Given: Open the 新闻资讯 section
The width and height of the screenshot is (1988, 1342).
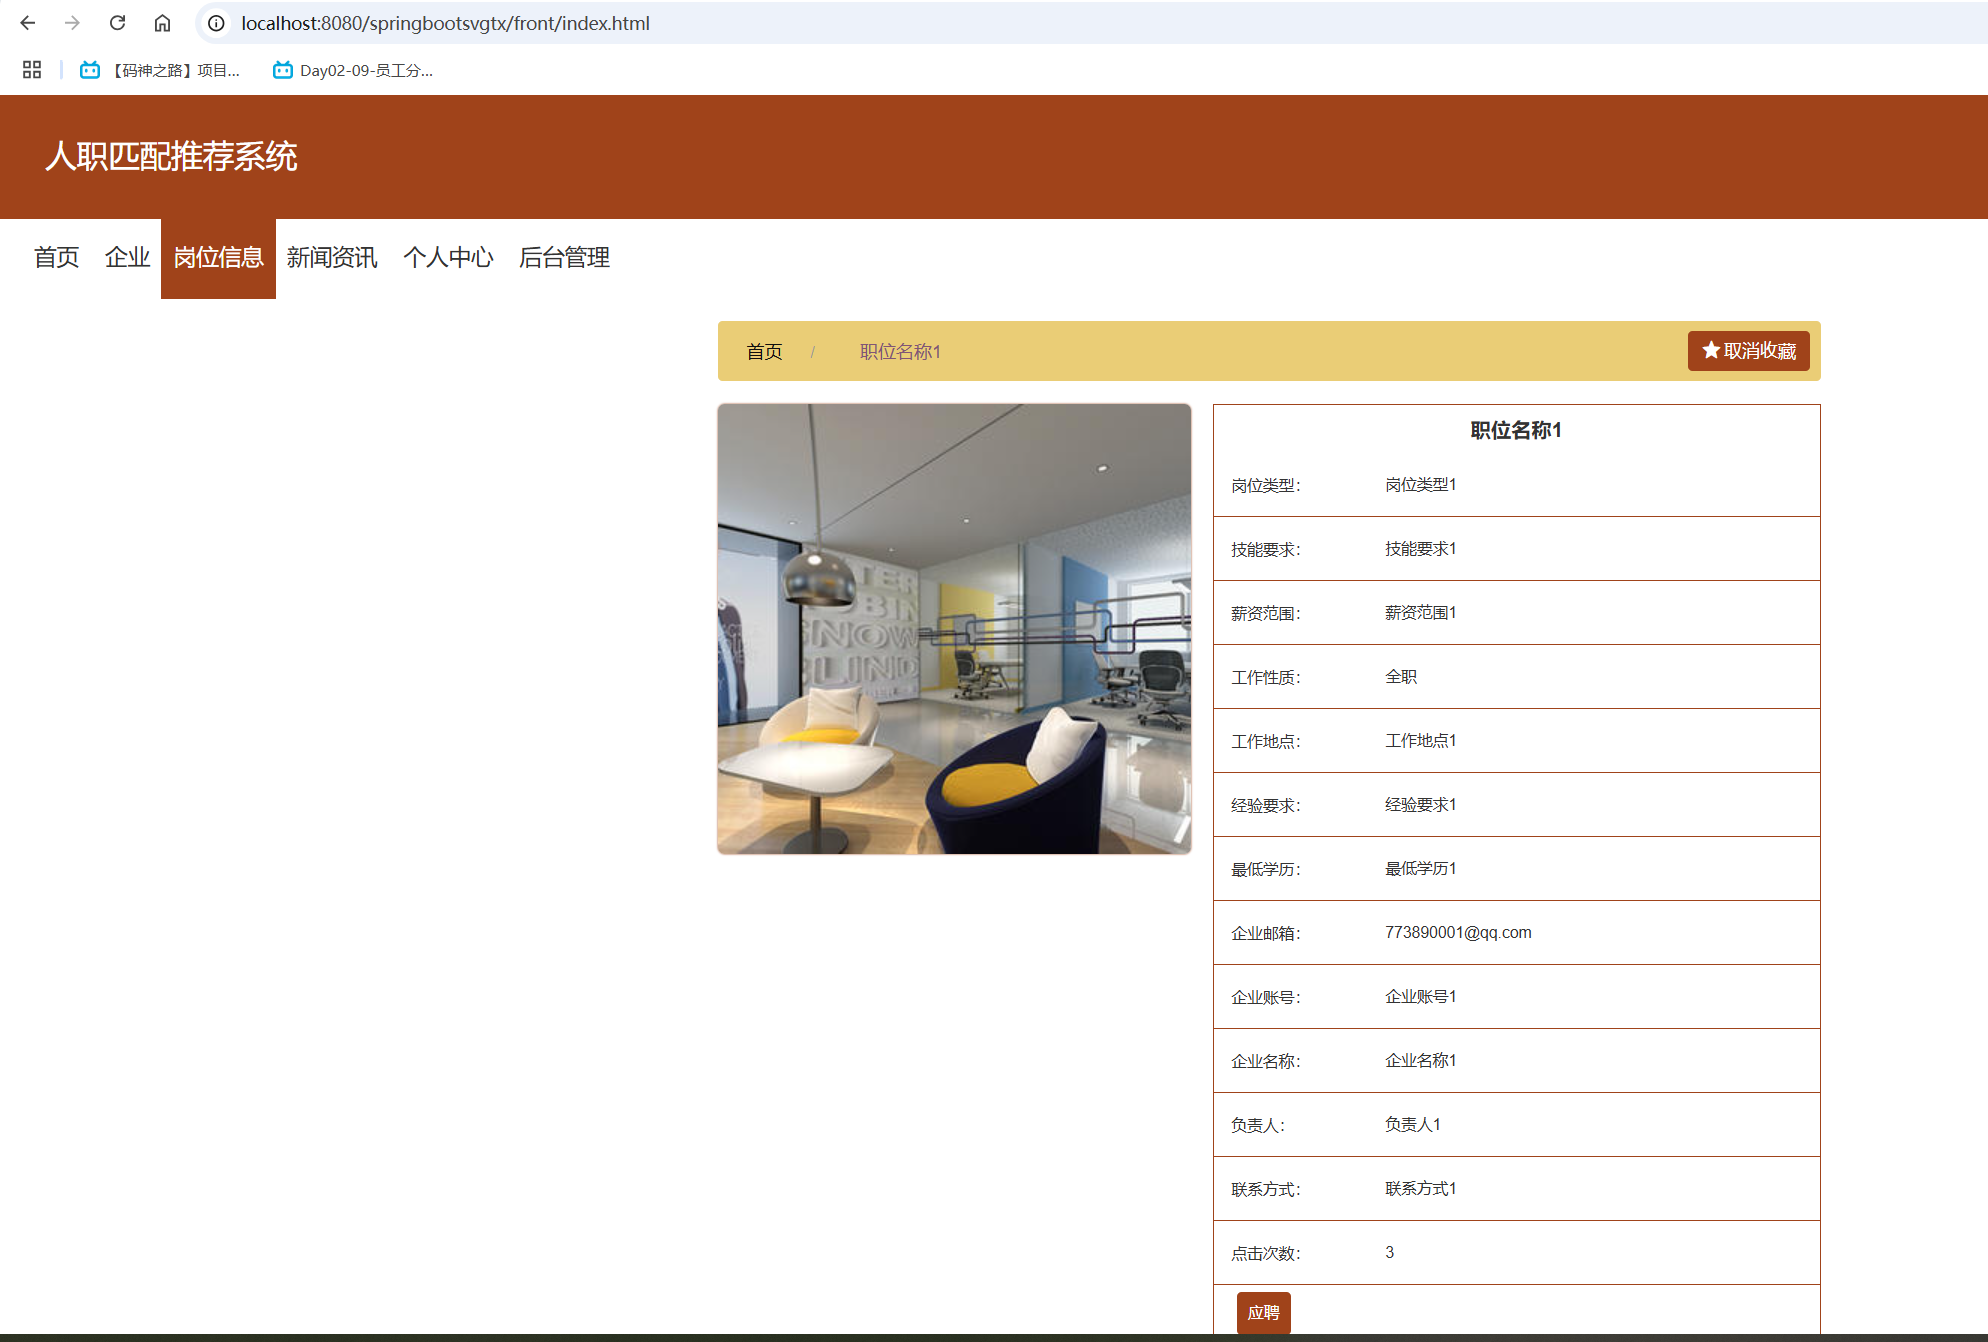Looking at the screenshot, I should point(331,258).
